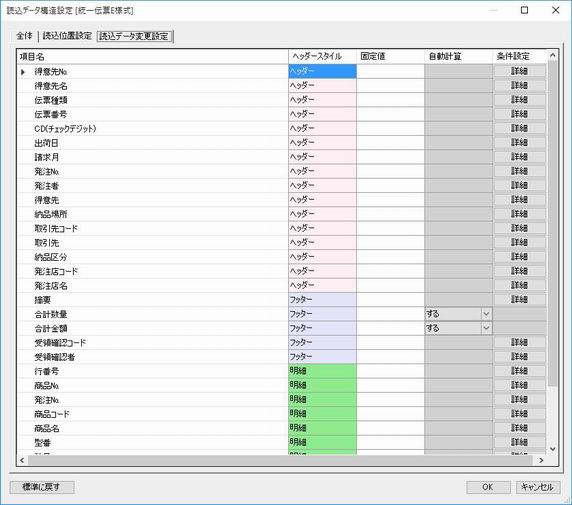572x505 pixels.
Task: Click the vertical scrollbar up arrow
Action: pos(553,55)
